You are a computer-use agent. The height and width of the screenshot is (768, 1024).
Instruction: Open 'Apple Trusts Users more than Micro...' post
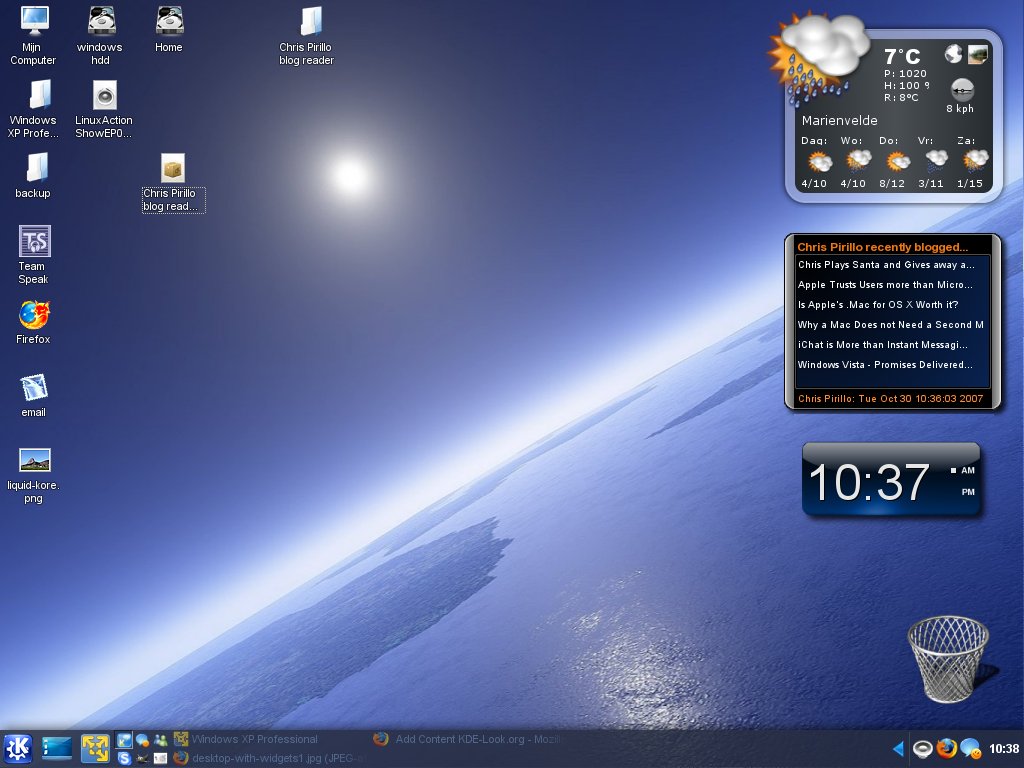point(885,285)
